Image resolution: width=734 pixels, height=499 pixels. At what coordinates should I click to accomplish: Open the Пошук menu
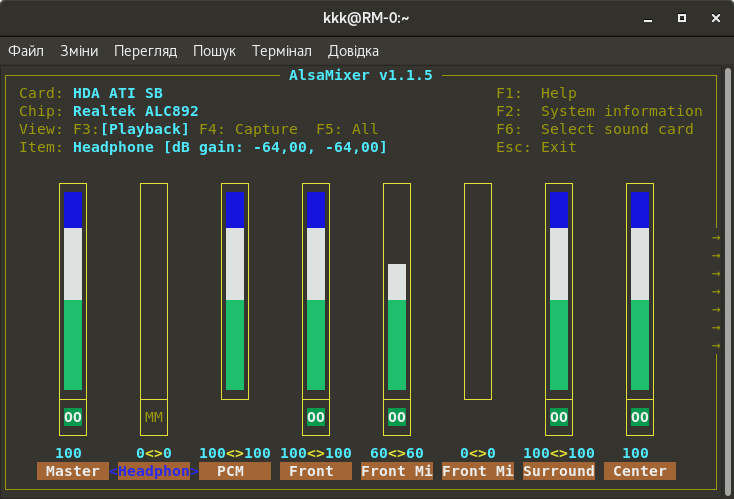(214, 51)
